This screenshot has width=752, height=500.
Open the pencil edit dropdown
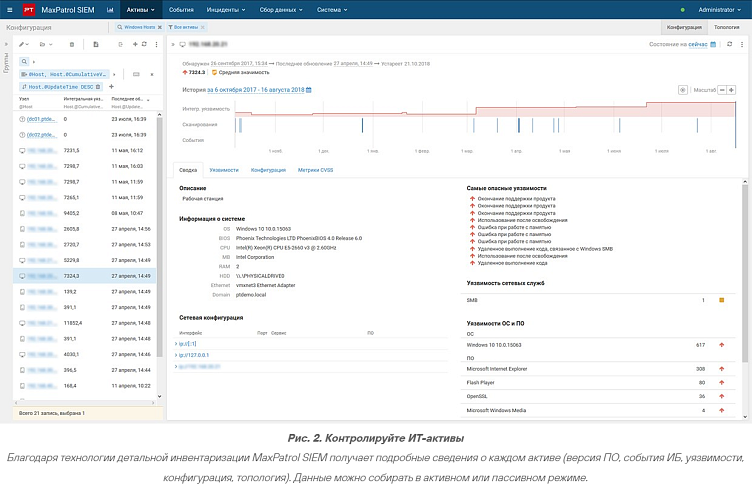(x=24, y=44)
